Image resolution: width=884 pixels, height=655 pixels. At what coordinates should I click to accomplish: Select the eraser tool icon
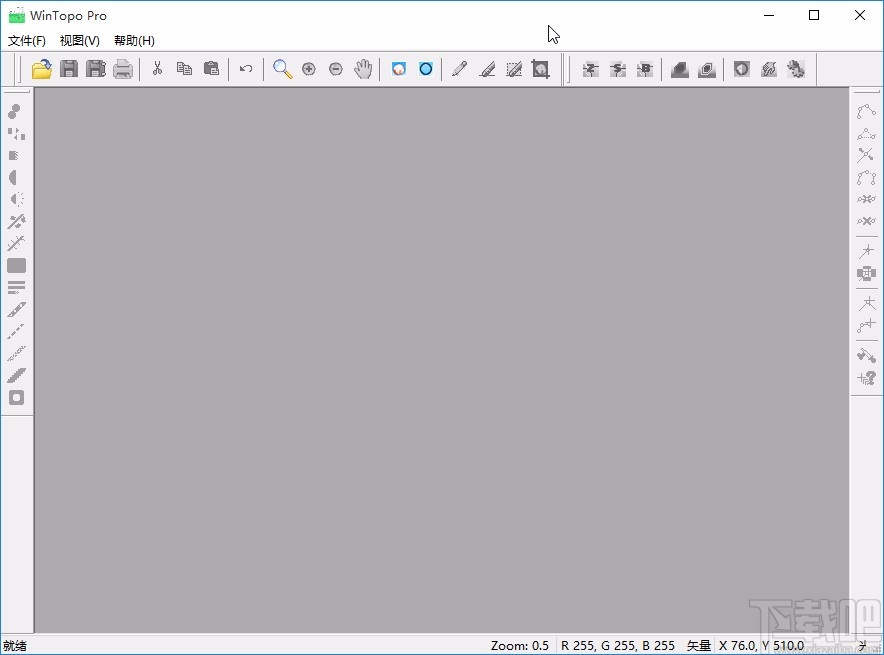tap(487, 69)
